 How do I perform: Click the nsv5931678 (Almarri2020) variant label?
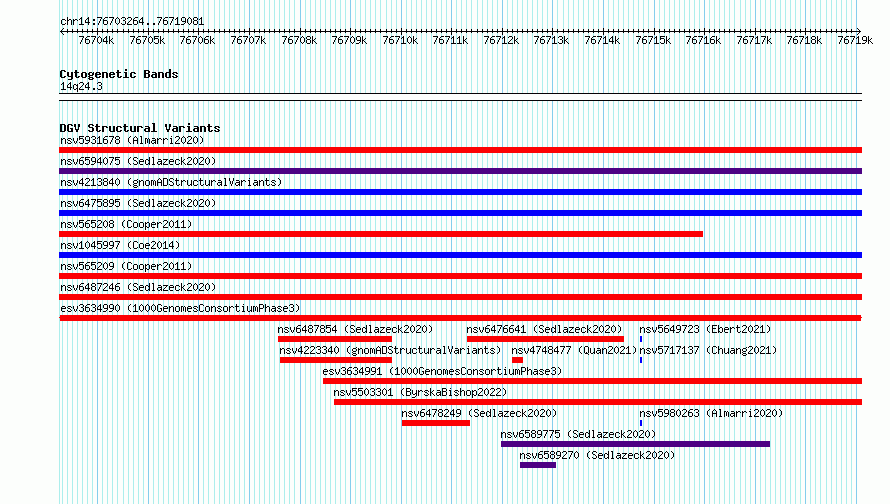(132, 140)
